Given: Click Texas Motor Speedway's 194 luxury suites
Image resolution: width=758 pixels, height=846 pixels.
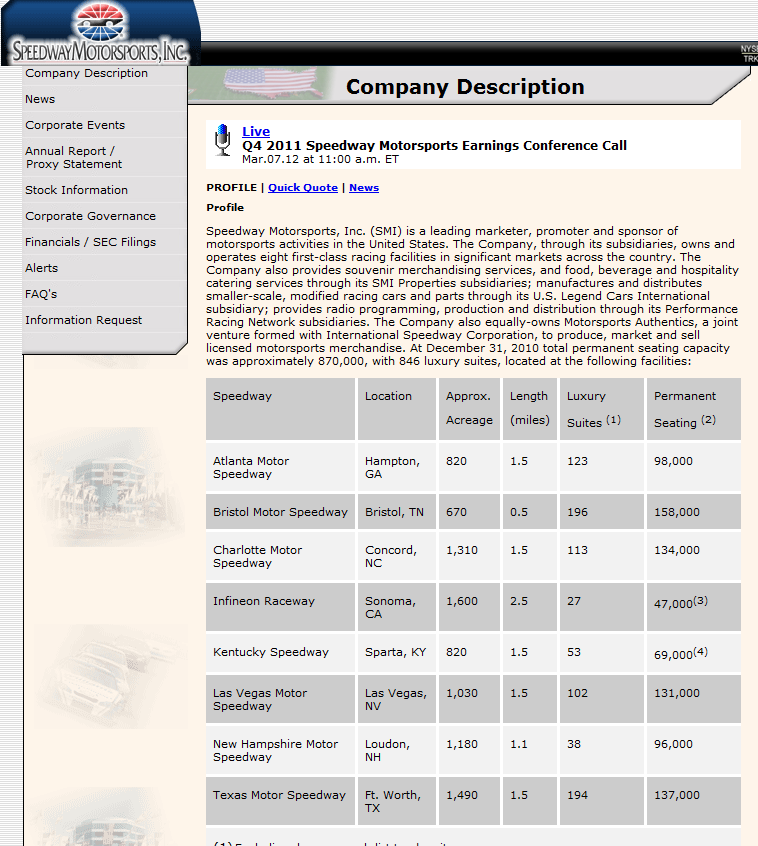Looking at the screenshot, I should click(x=577, y=795).
